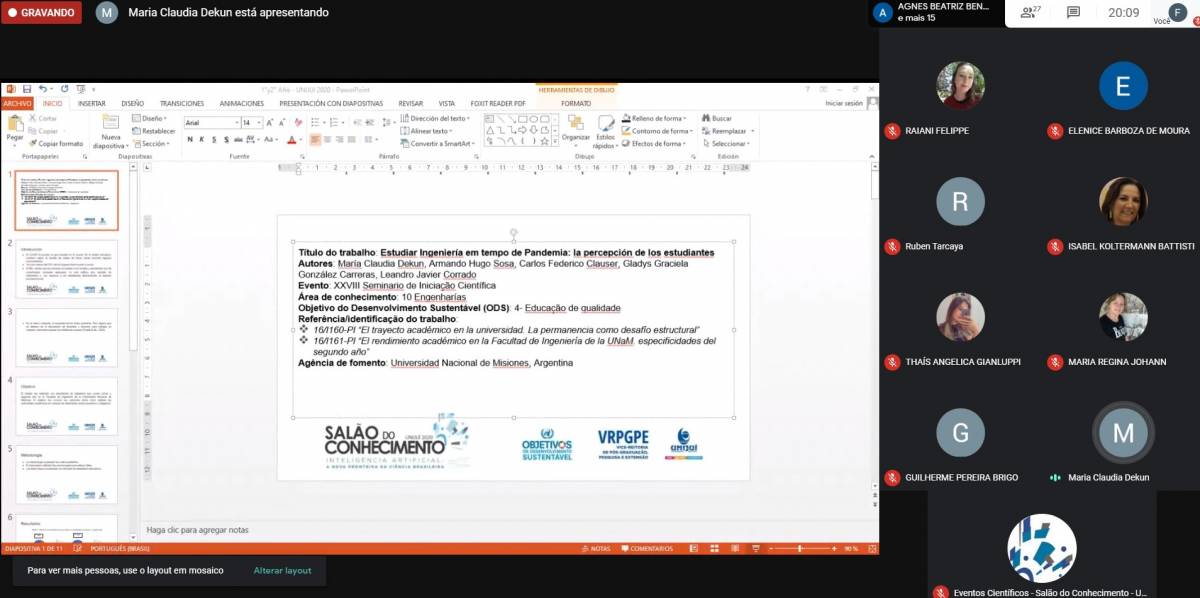The width and height of the screenshot is (1200, 598).
Task: Toggle bold formatting (N) button
Action: click(189, 140)
